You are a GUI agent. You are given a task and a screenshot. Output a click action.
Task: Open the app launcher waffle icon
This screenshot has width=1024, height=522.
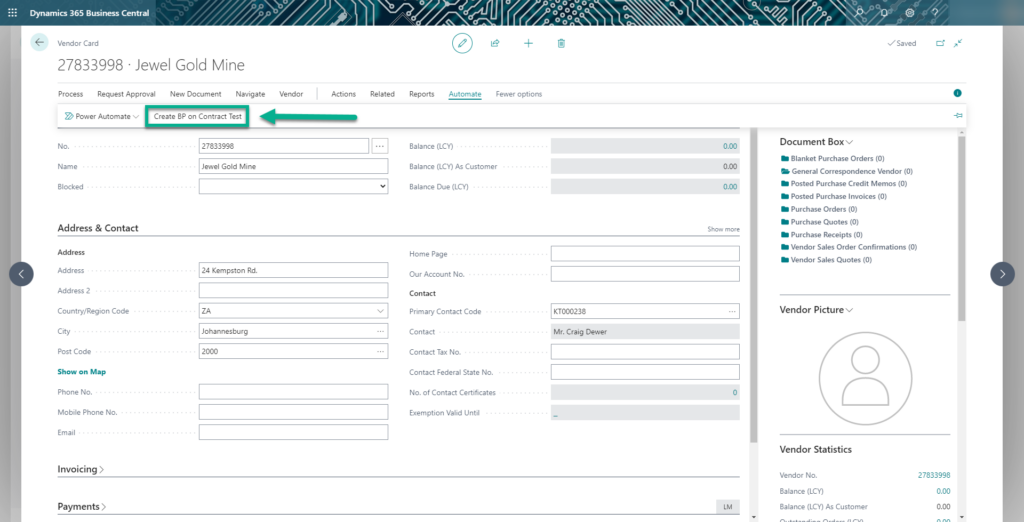coord(12,12)
